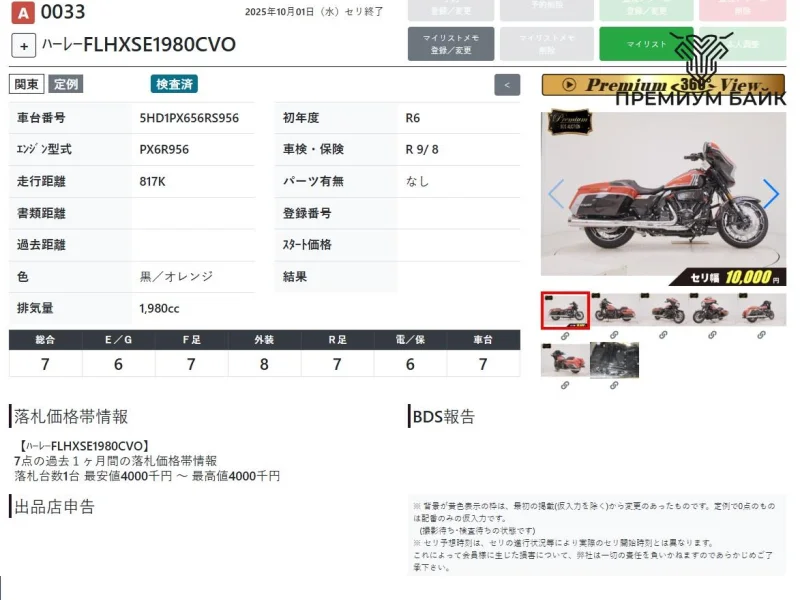Viewport: 800px width, 600px height.
Task: Show next photo with right arrow
Action: [x=771, y=194]
